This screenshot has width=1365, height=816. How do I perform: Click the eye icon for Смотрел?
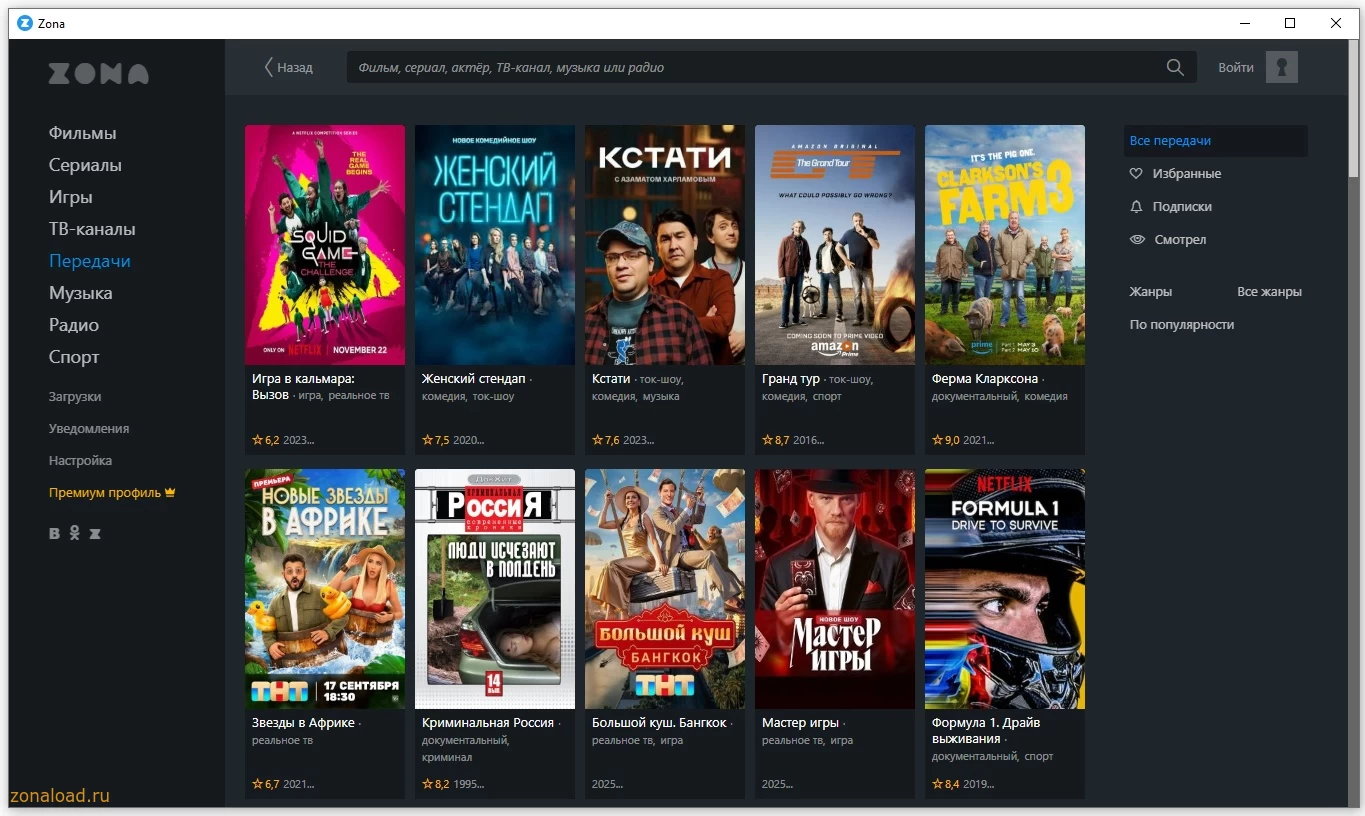[x=1137, y=240]
